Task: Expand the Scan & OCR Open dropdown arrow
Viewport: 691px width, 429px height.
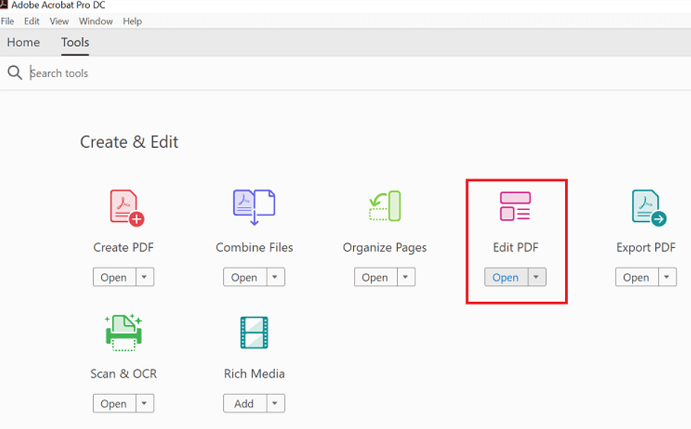Action: click(145, 403)
